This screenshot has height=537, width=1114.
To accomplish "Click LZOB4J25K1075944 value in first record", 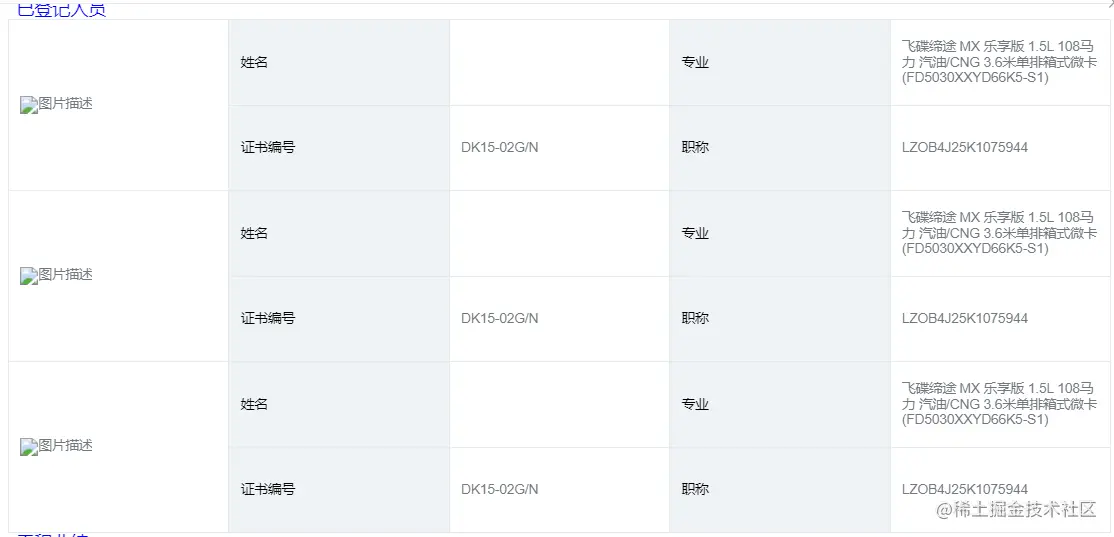I will pyautogui.click(x=964, y=148).
